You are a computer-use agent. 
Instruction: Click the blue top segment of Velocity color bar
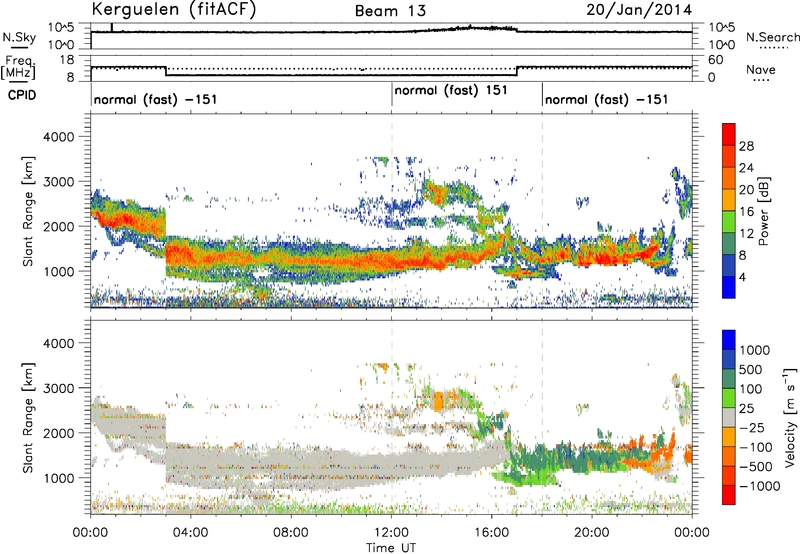(729, 340)
